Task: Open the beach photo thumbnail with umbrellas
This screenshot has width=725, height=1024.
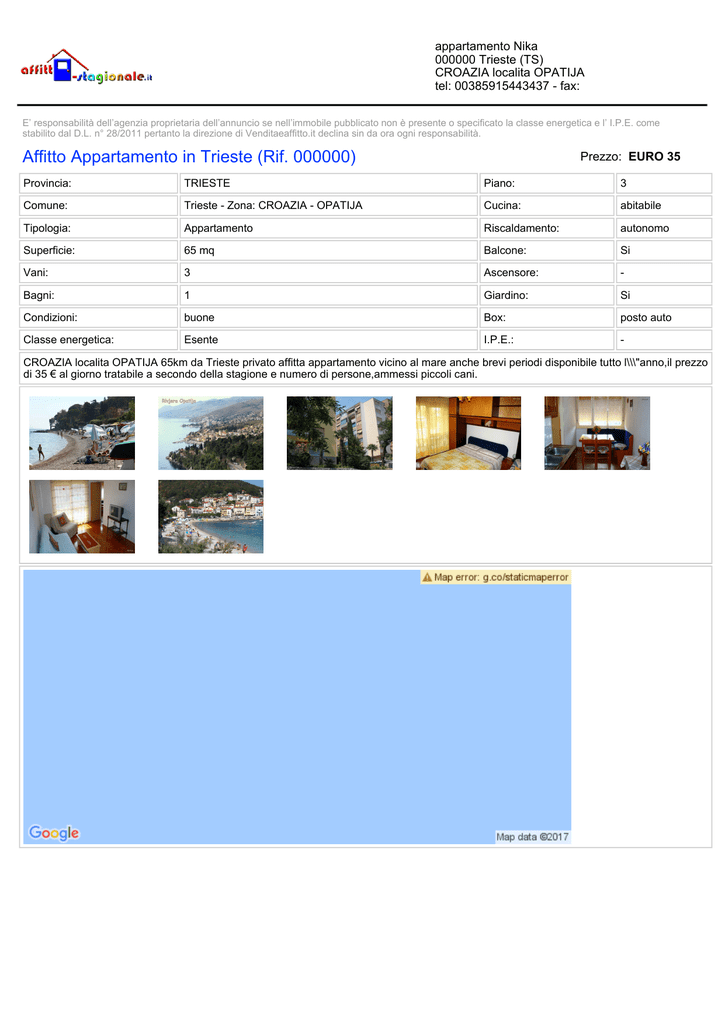Action: 82,433
